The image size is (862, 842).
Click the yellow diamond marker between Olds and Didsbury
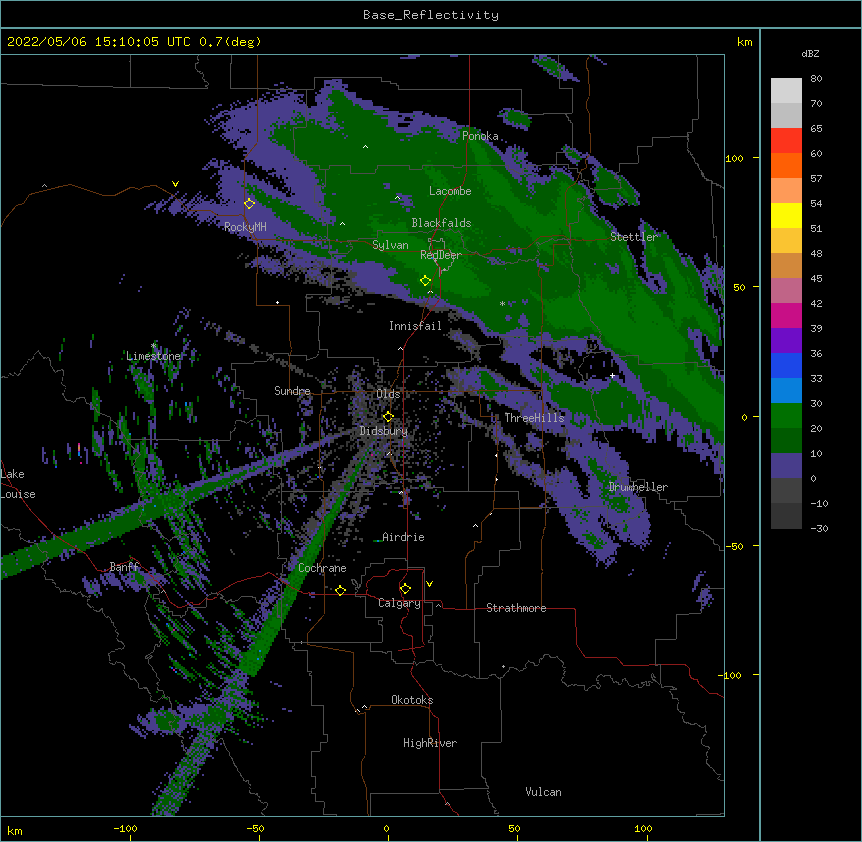388,417
